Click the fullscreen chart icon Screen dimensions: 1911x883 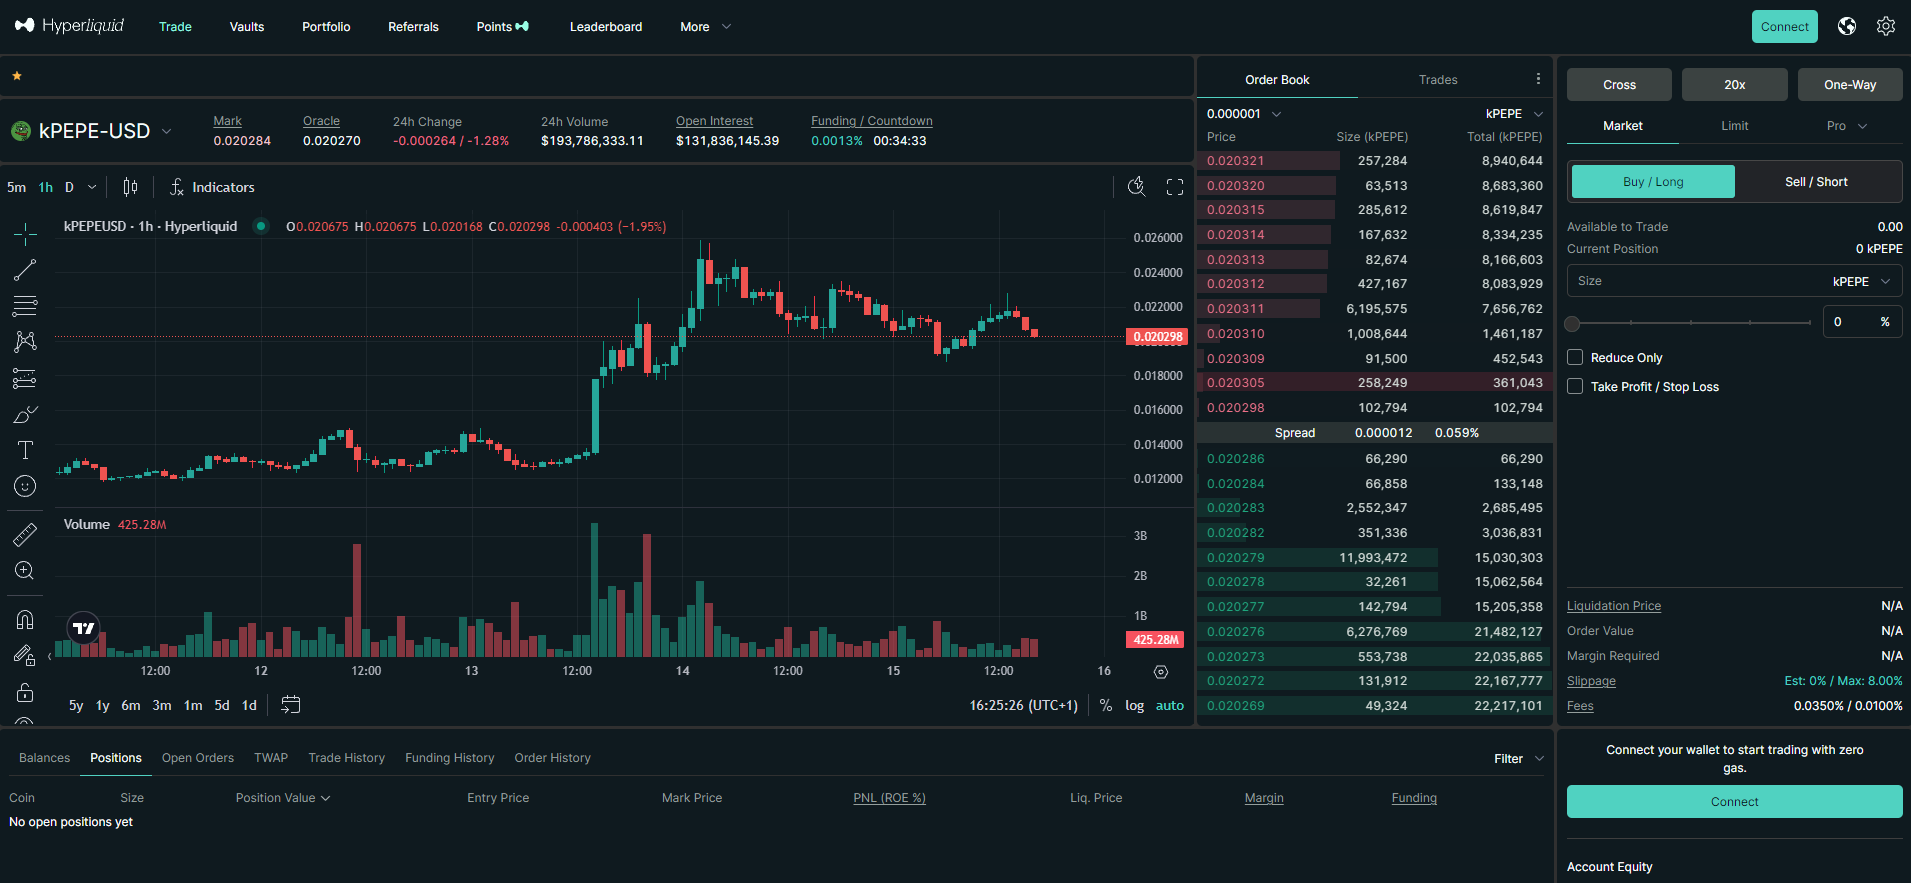click(x=1175, y=187)
